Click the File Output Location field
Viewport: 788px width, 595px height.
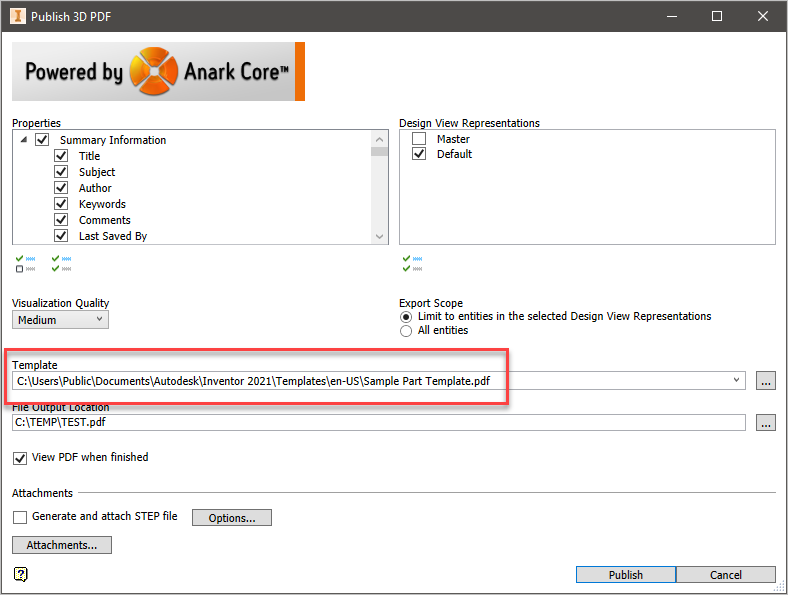pyautogui.click(x=378, y=422)
